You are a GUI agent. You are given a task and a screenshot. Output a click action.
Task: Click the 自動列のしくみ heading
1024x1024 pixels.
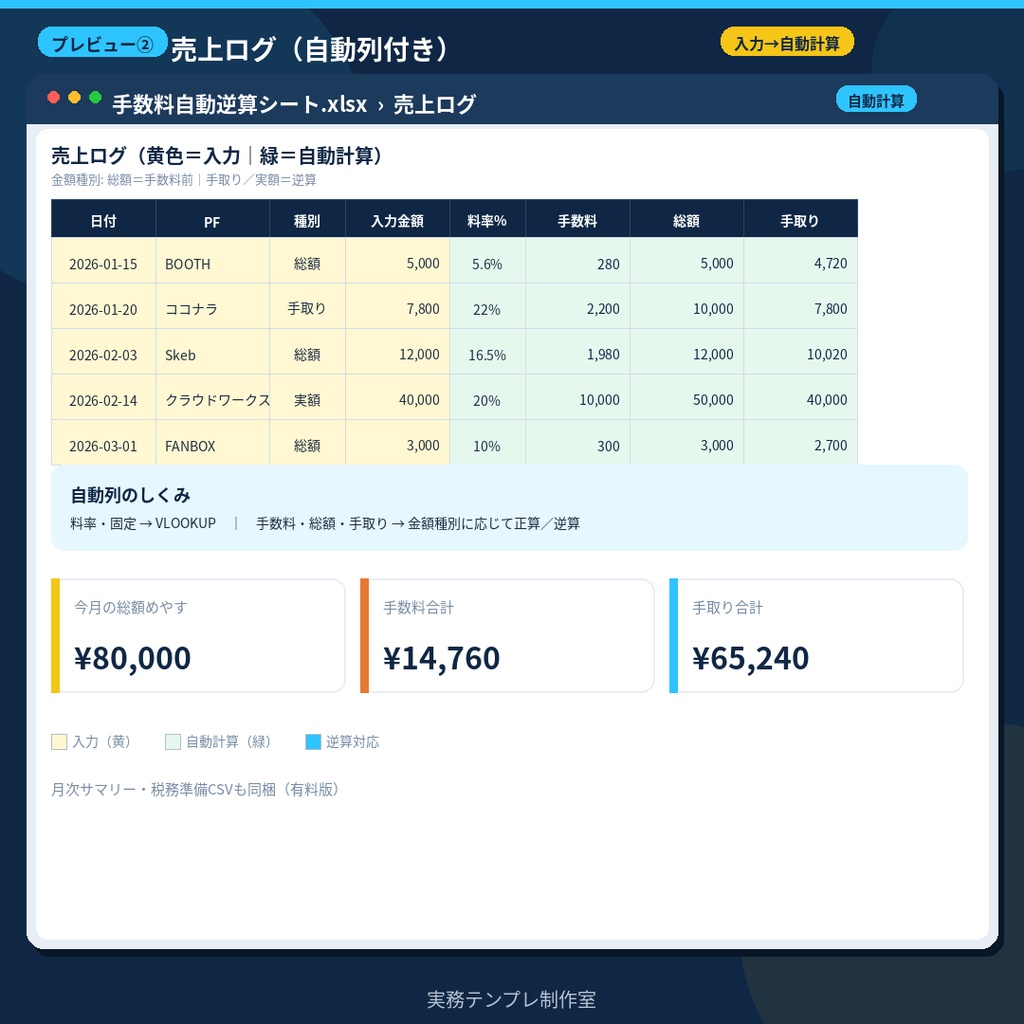pos(130,495)
